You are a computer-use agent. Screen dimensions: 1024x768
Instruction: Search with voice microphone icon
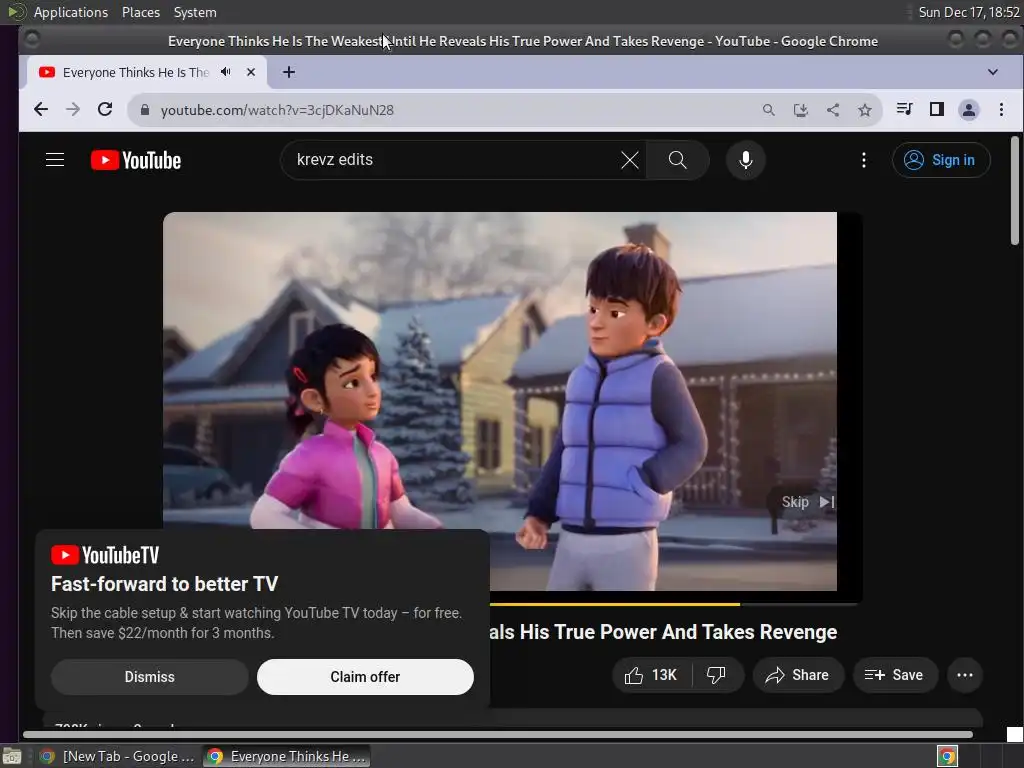coord(746,160)
